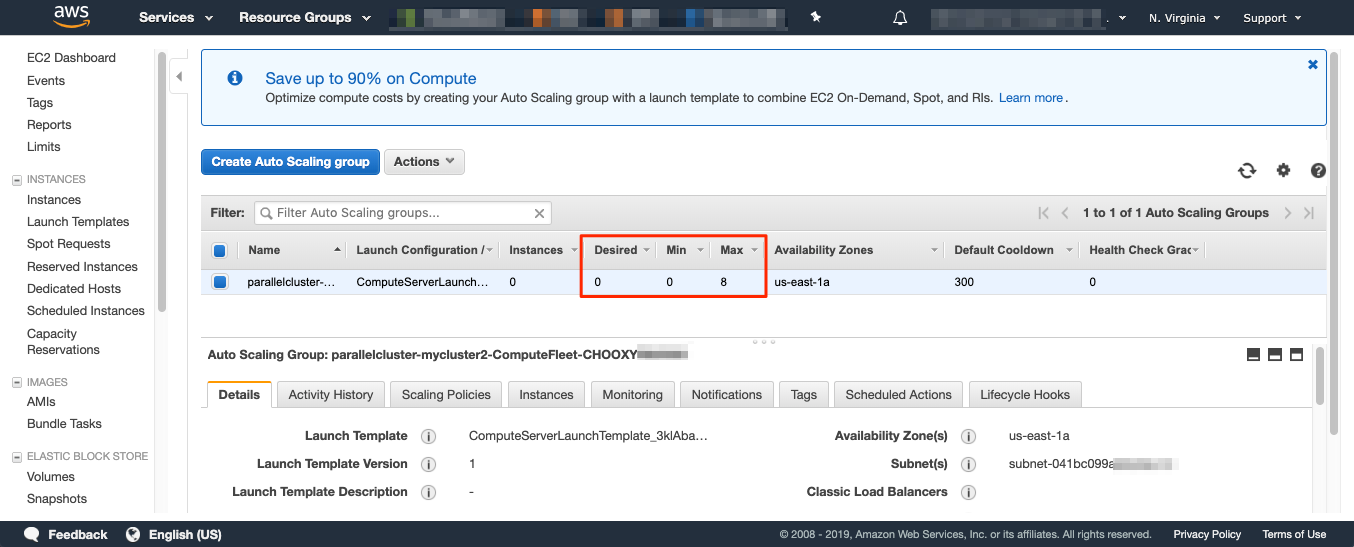Image resolution: width=1354 pixels, height=547 pixels.
Task: Open the Terms of Use link
Action: pos(1294,534)
